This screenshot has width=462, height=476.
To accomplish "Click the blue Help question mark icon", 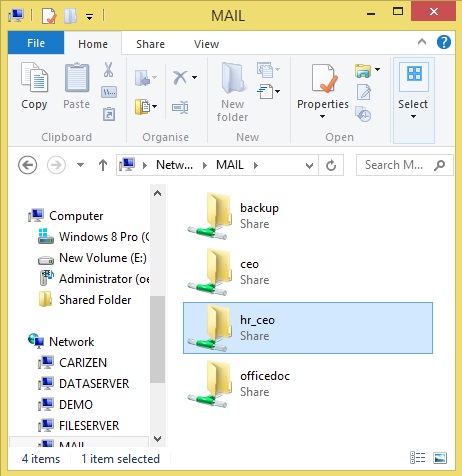I will (x=444, y=42).
